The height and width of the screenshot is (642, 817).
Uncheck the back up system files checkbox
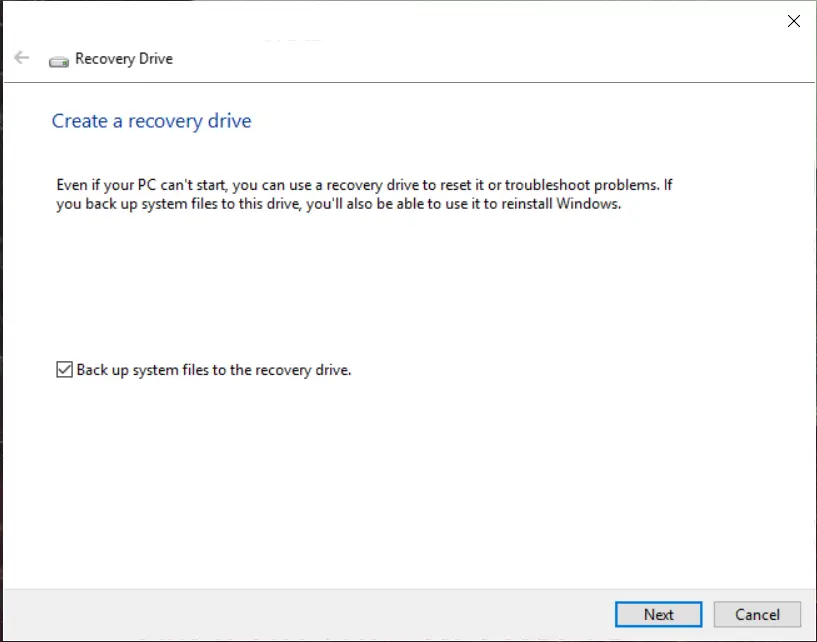click(64, 369)
